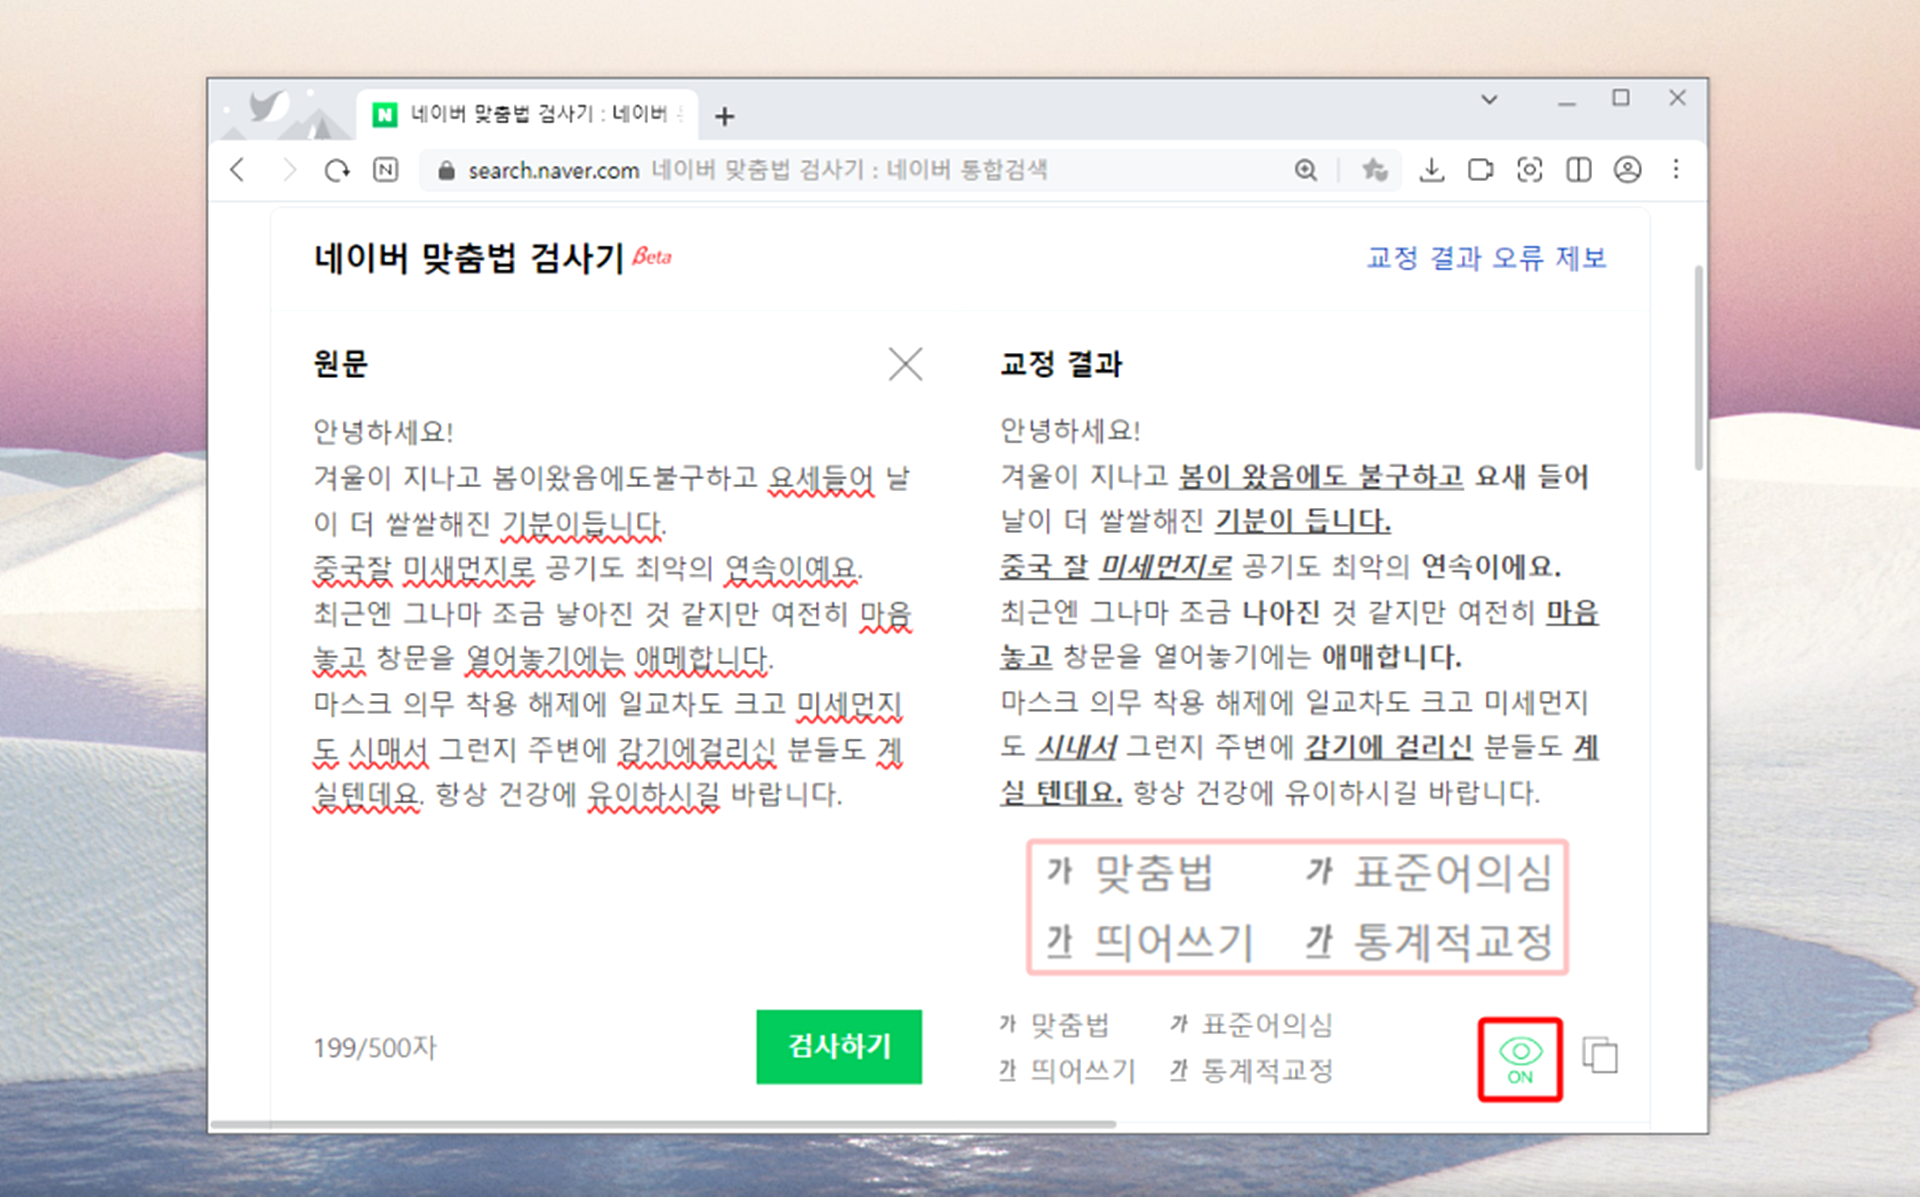Open the zoom magnifier in address bar
This screenshot has height=1197, width=1920.
coord(1305,170)
